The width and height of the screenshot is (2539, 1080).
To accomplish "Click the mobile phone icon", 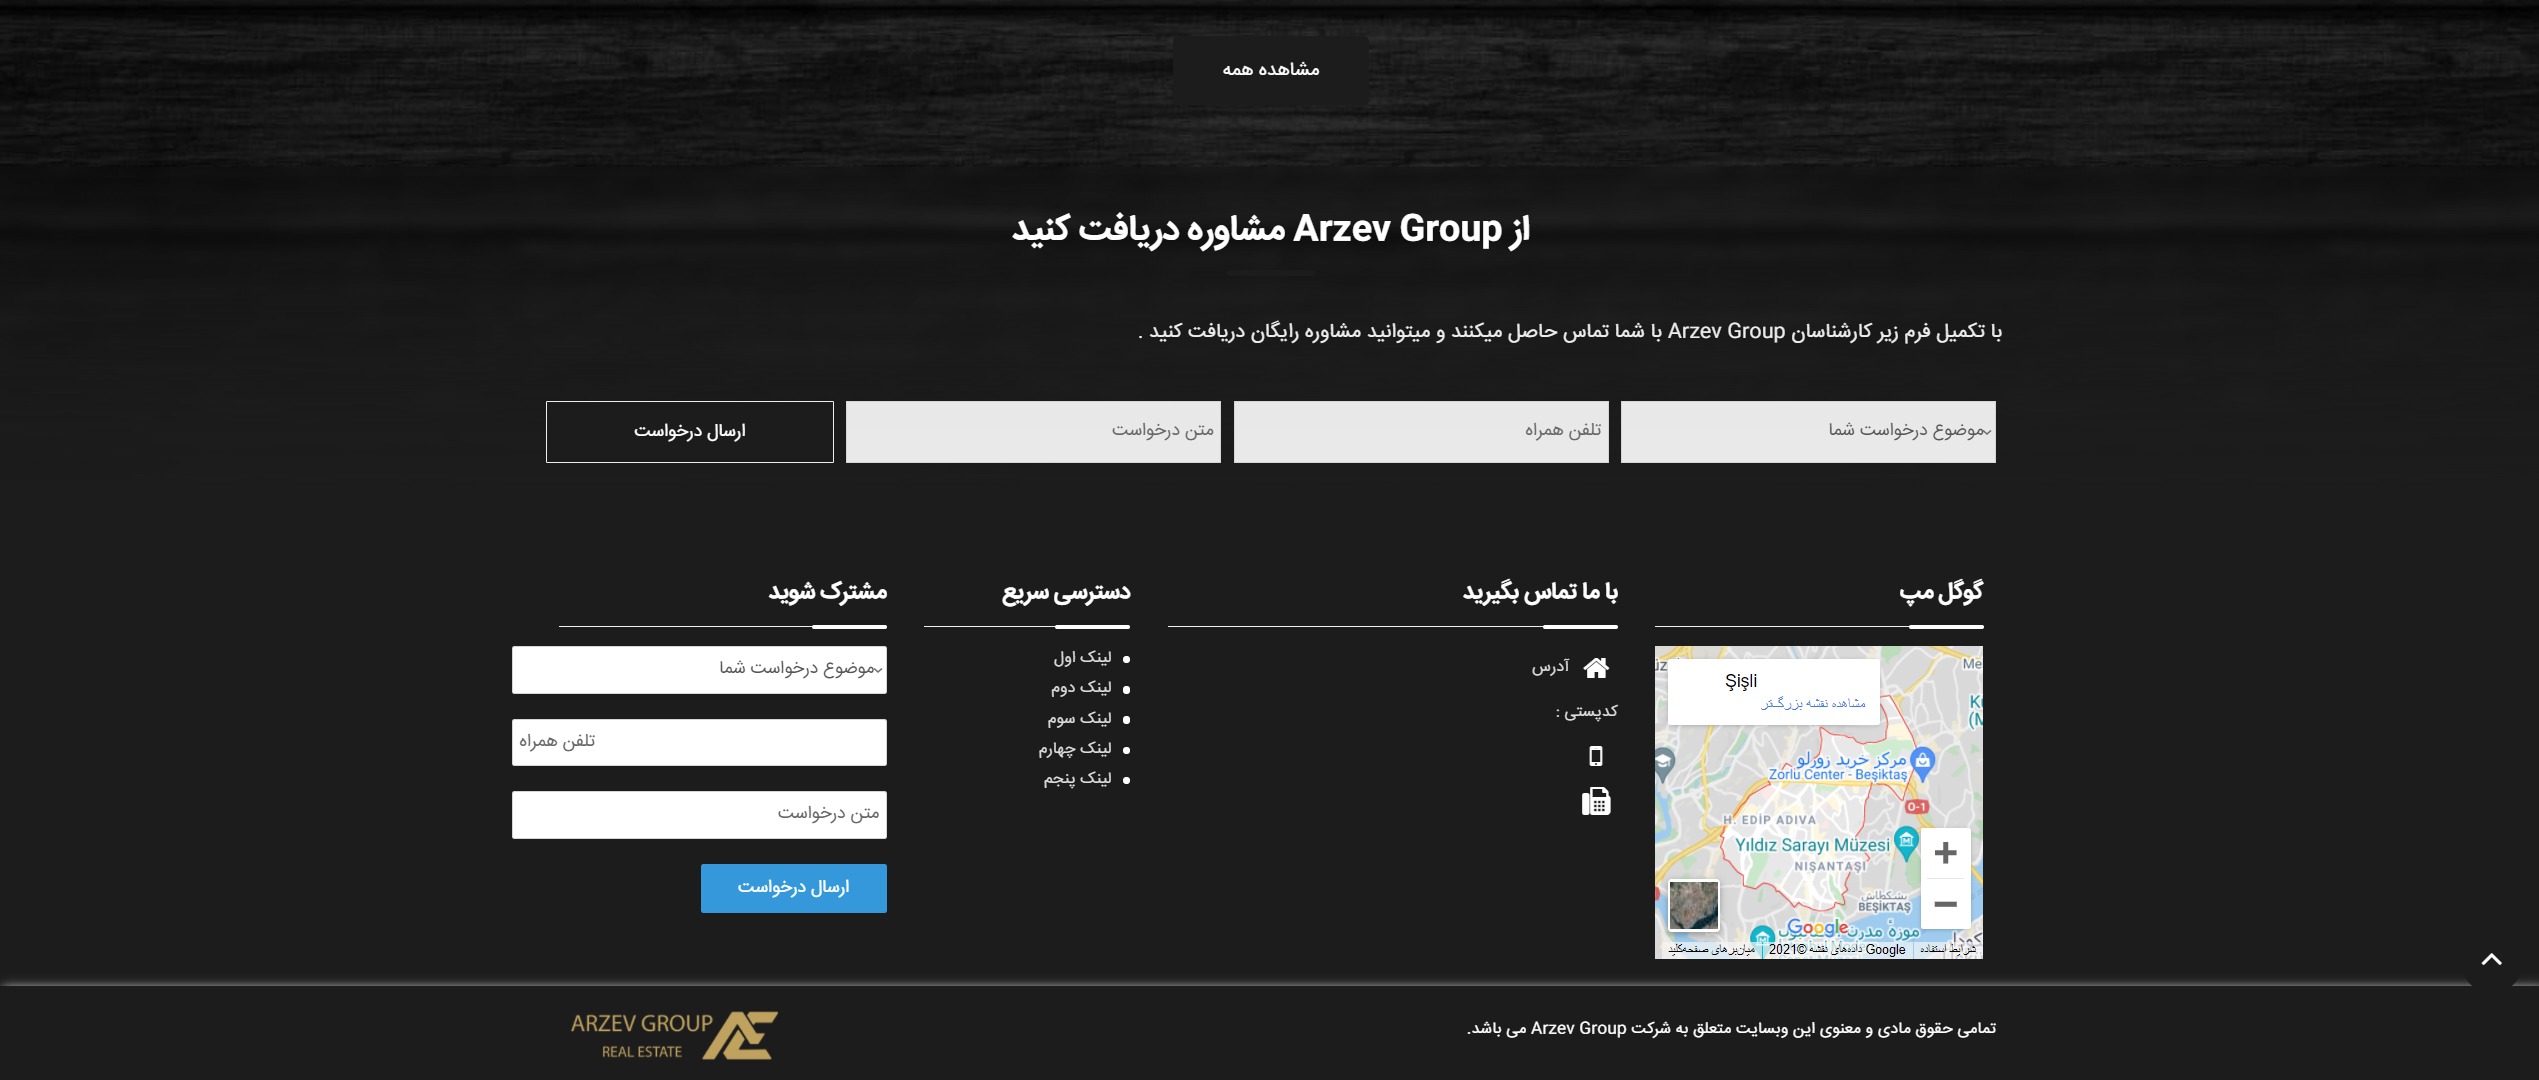I will 1596,756.
